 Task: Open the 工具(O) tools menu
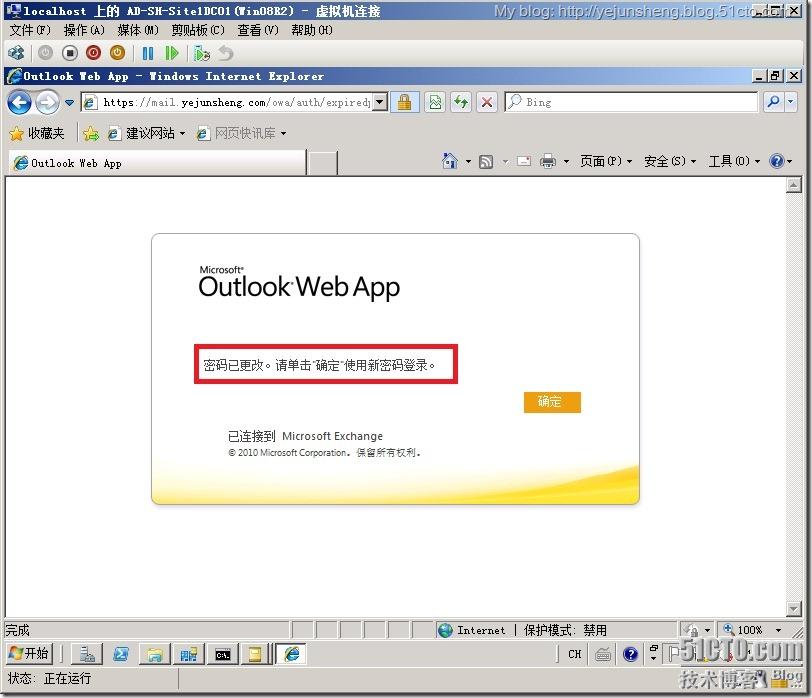coord(734,162)
